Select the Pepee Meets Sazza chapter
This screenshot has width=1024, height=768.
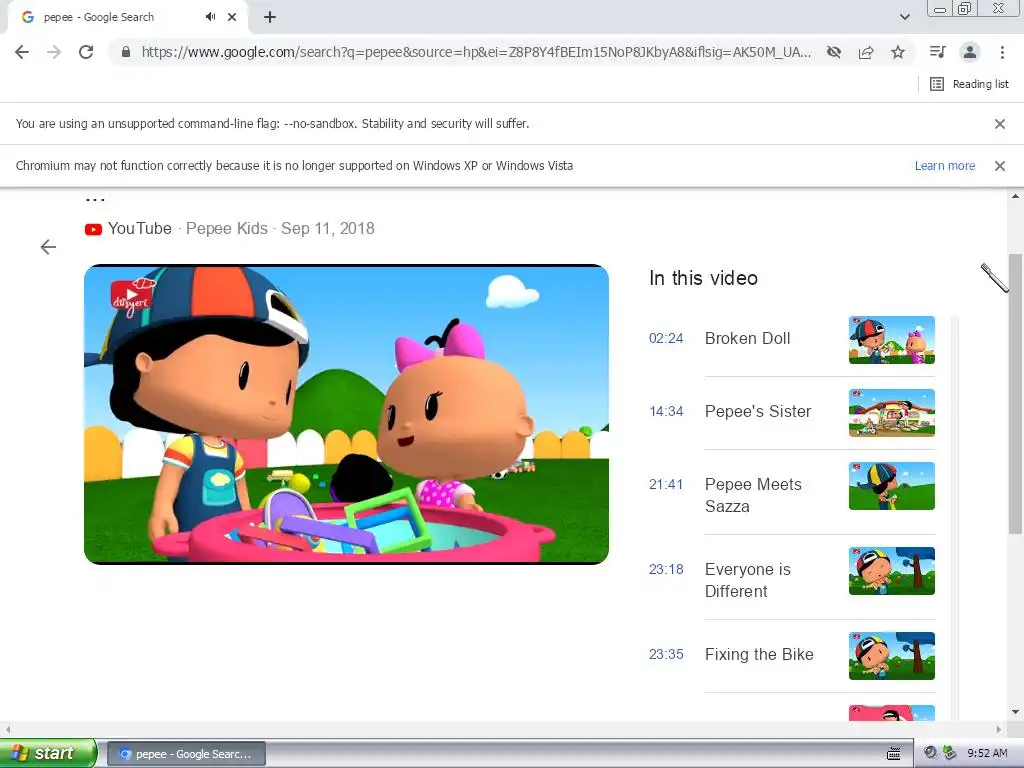click(x=753, y=495)
